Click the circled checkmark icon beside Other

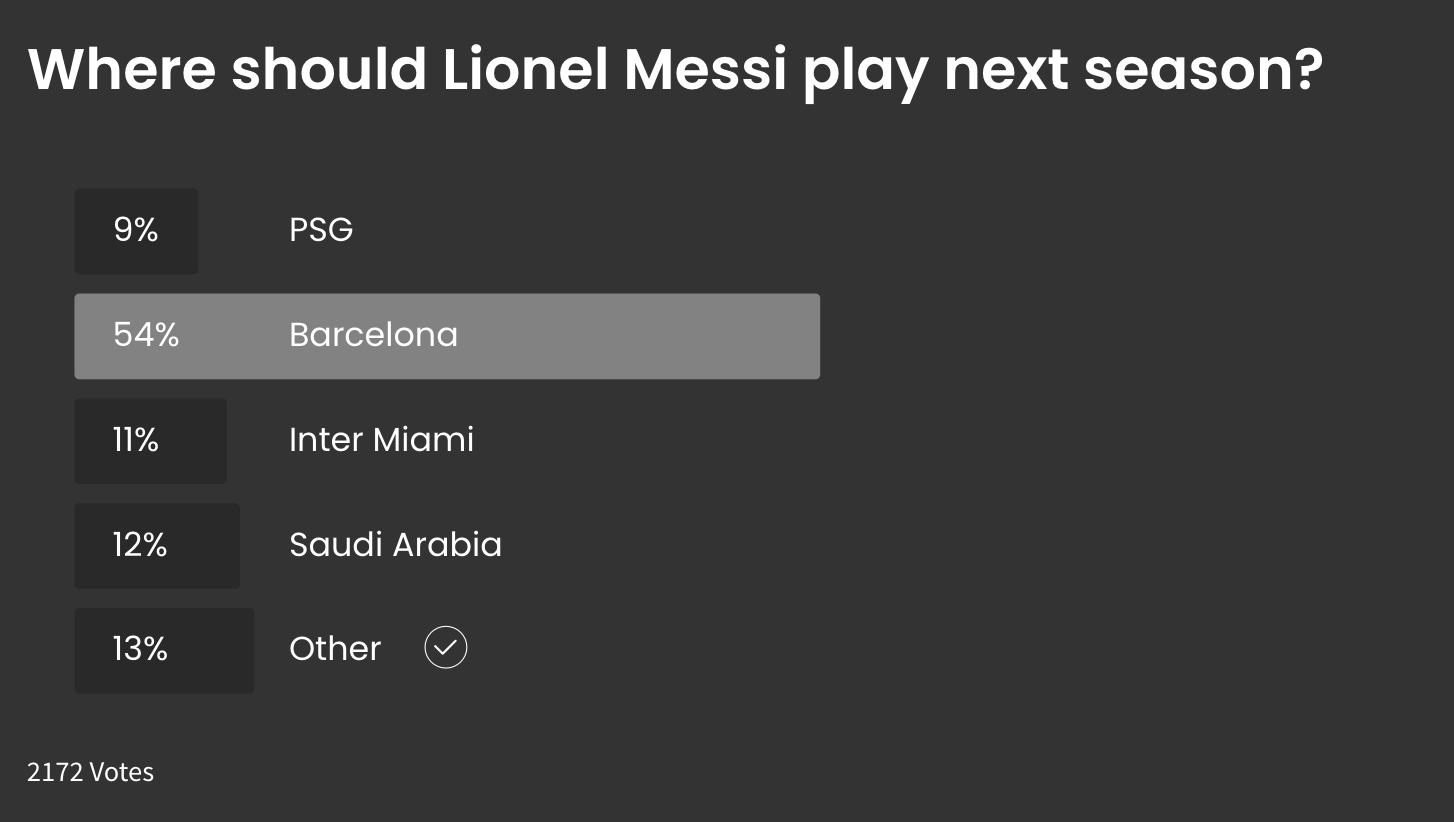click(x=445, y=647)
